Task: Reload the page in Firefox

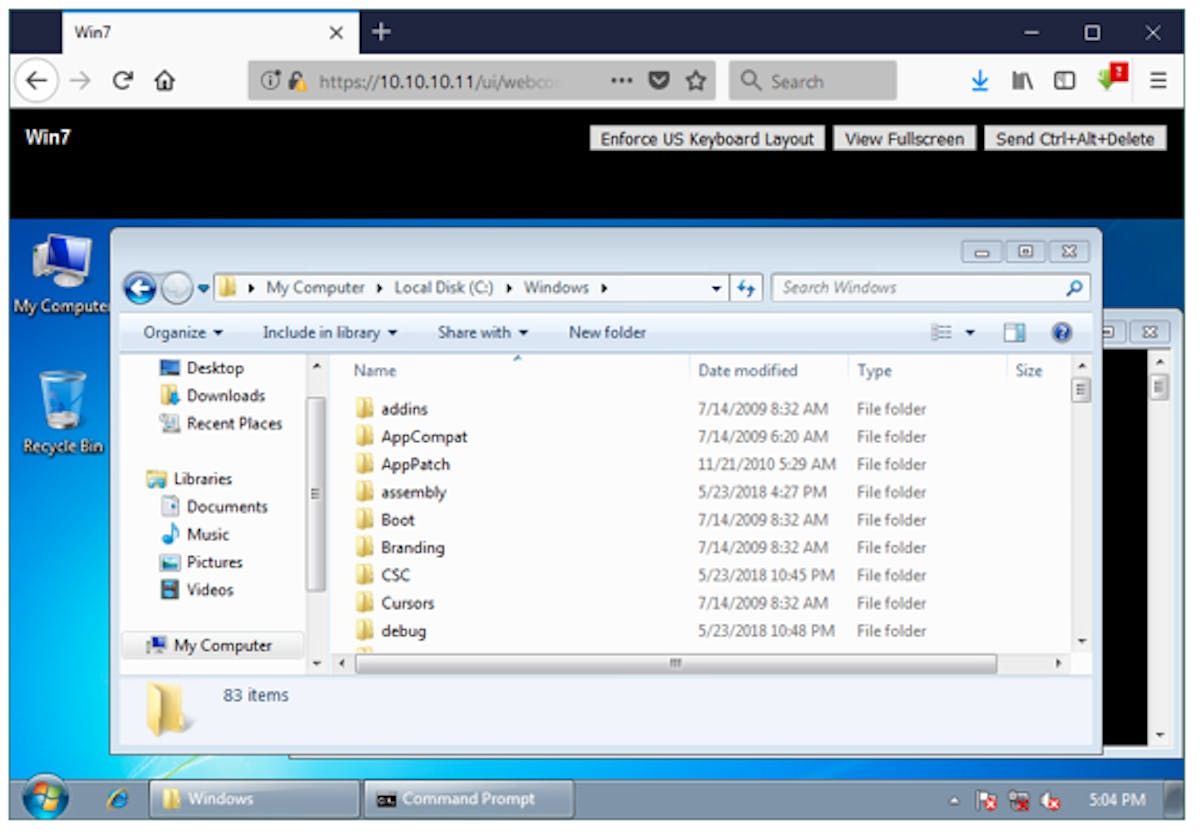Action: (x=123, y=82)
